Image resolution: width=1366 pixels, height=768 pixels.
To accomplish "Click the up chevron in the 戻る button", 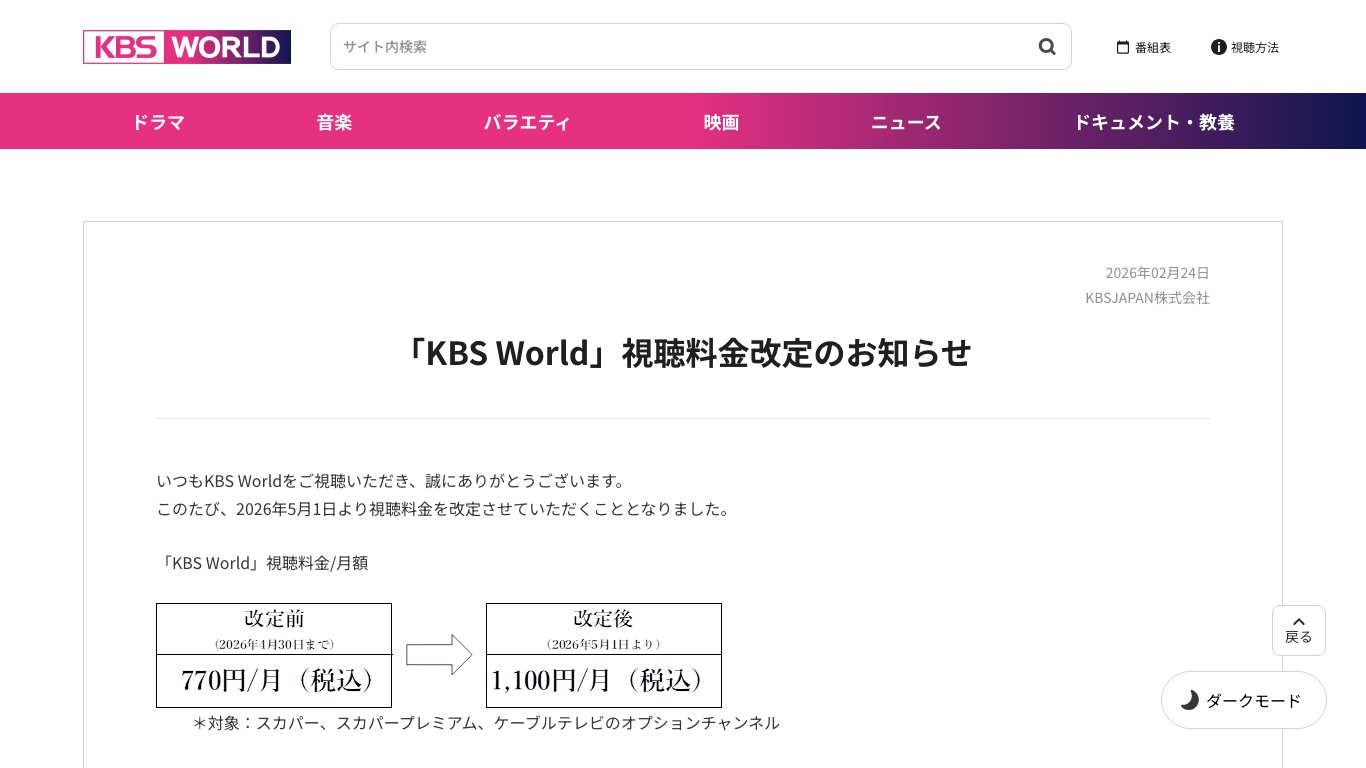I will pyautogui.click(x=1299, y=621).
